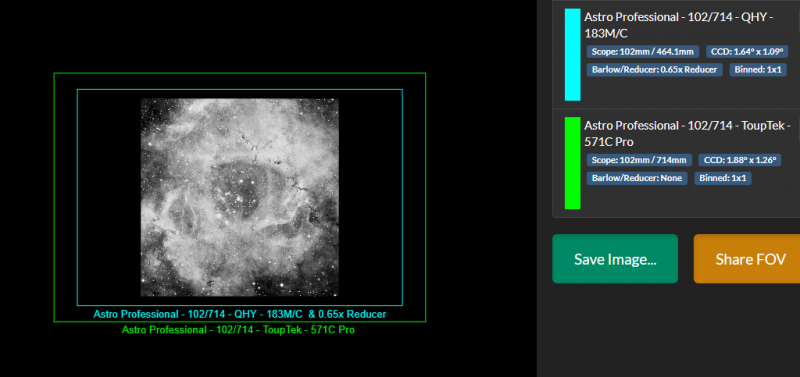This screenshot has height=377, width=800.
Task: Click the orange Share FOV button
Action: coord(747,259)
